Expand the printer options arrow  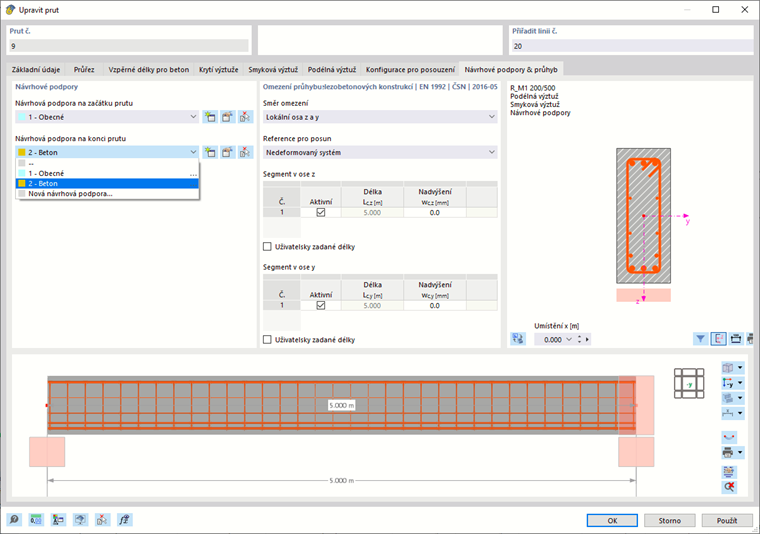[x=740, y=453]
